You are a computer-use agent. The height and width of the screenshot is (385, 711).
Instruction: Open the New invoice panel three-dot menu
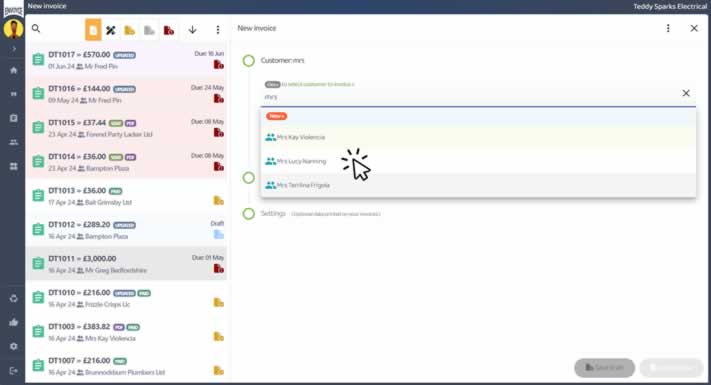coord(668,29)
